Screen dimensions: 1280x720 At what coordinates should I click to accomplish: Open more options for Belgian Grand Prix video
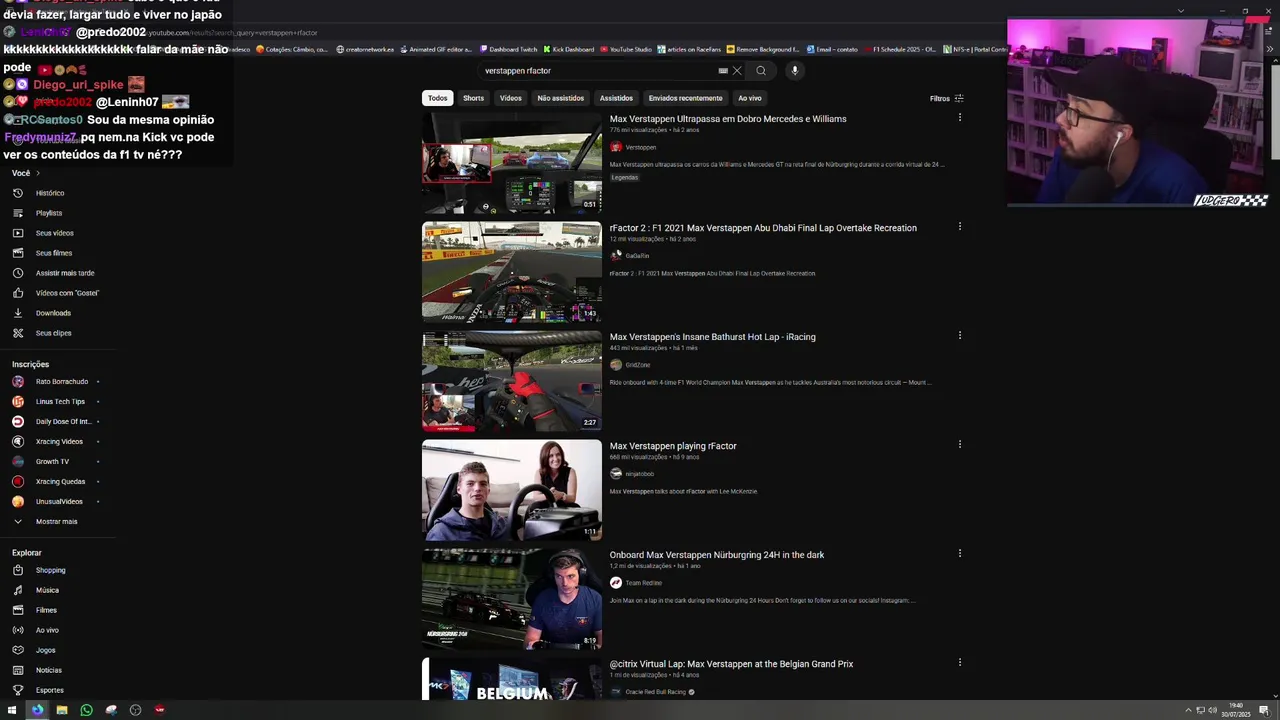960,663
